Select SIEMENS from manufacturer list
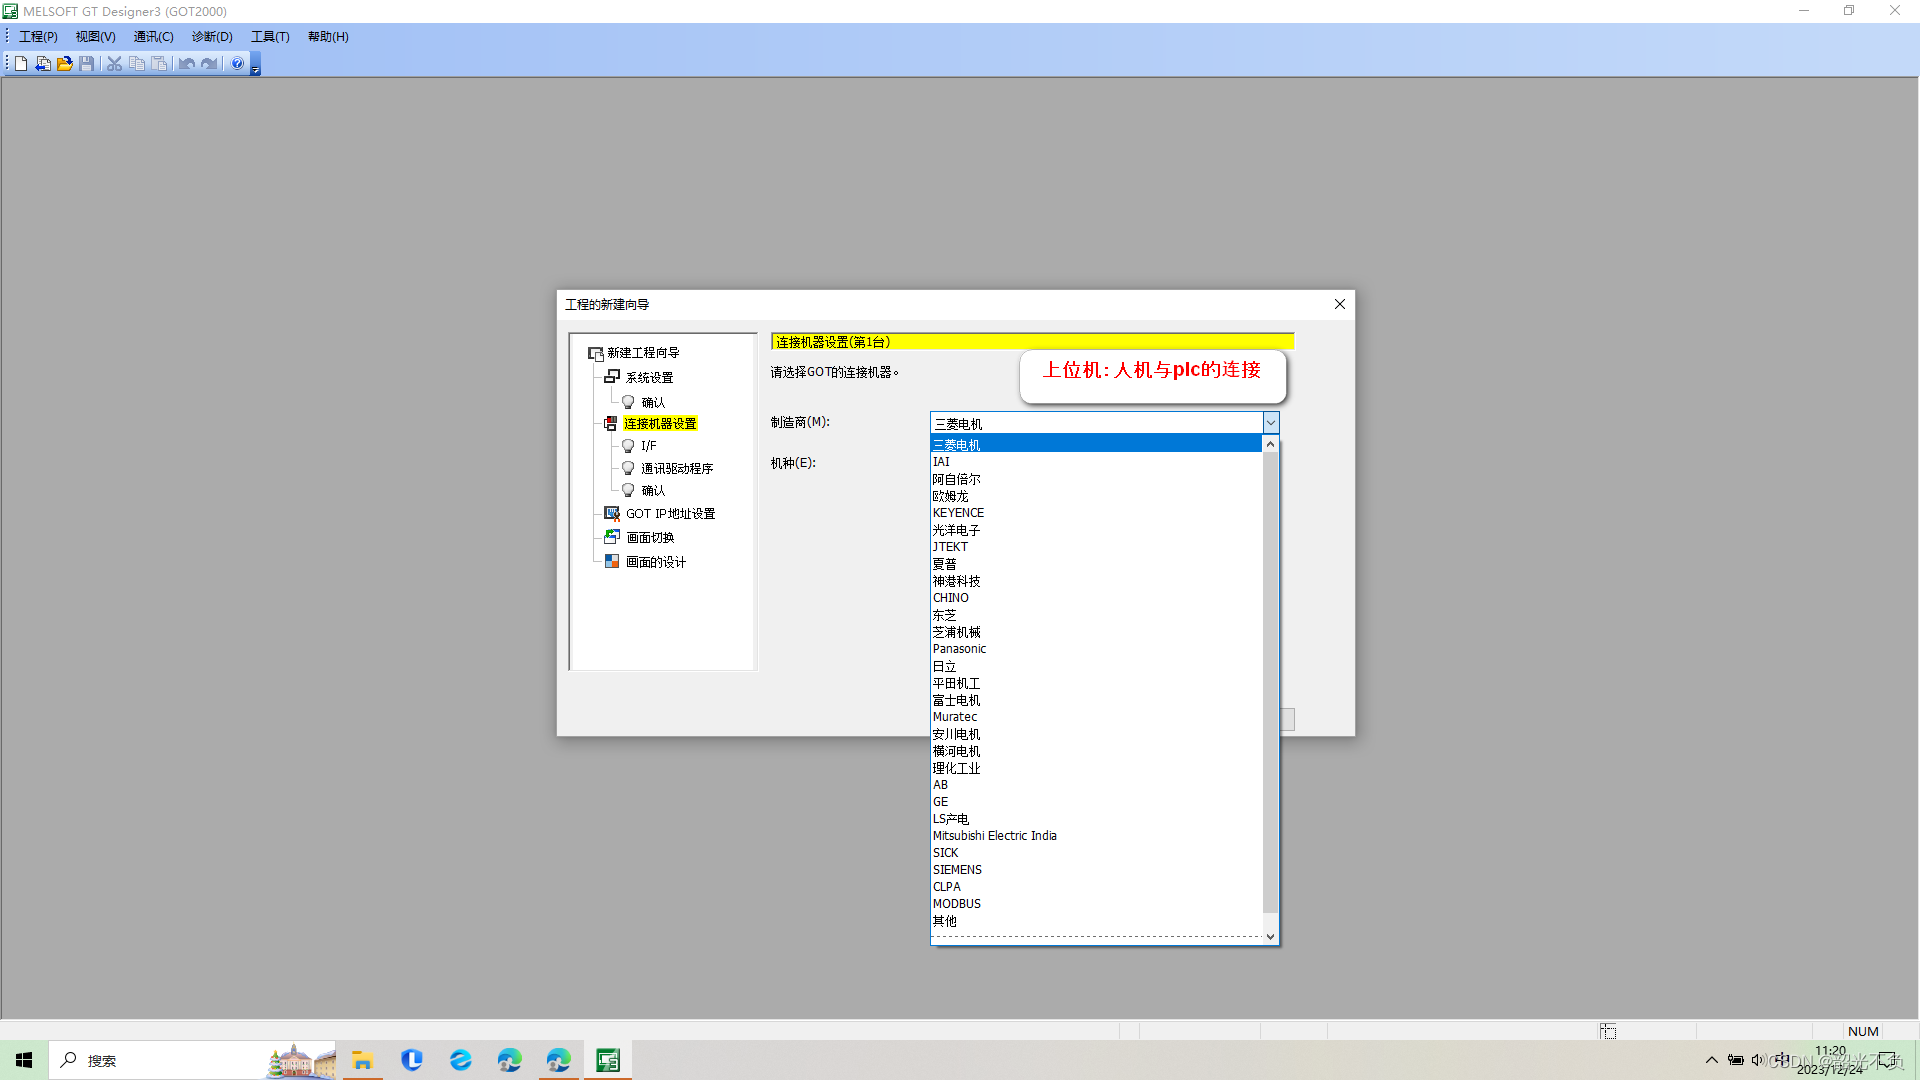This screenshot has width=1920, height=1080. pos(957,870)
